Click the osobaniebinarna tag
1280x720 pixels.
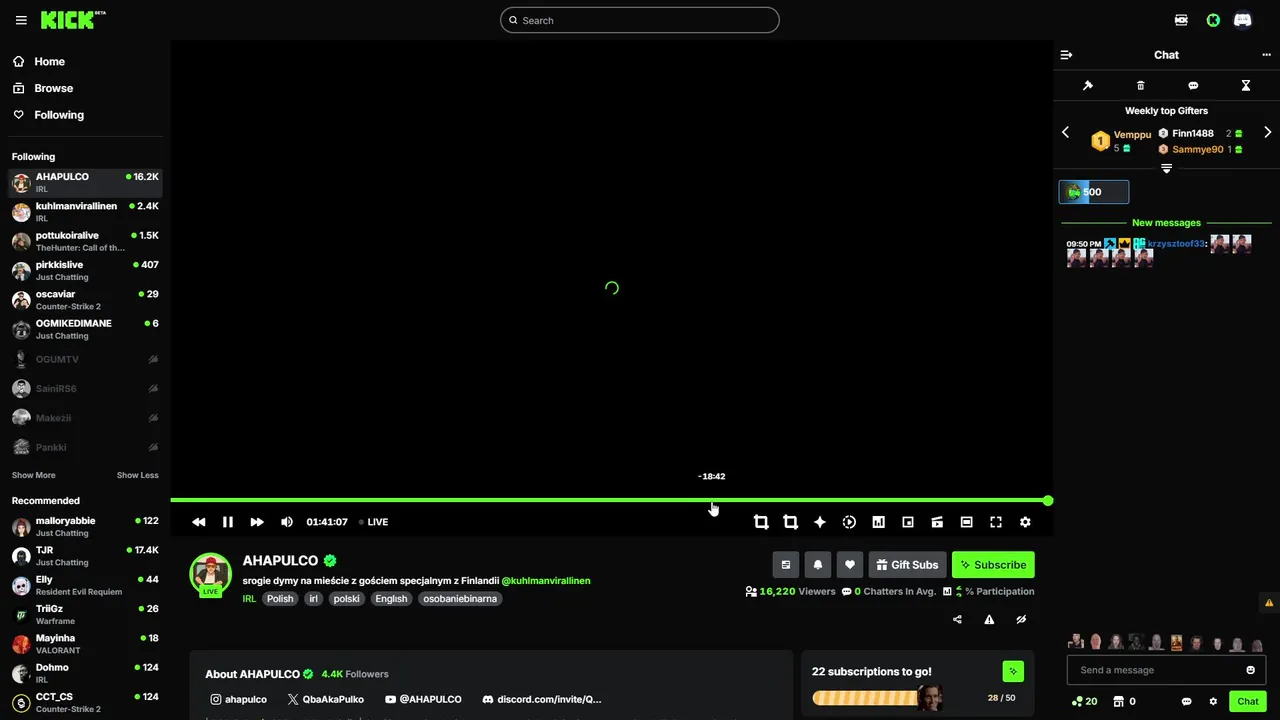(460, 599)
